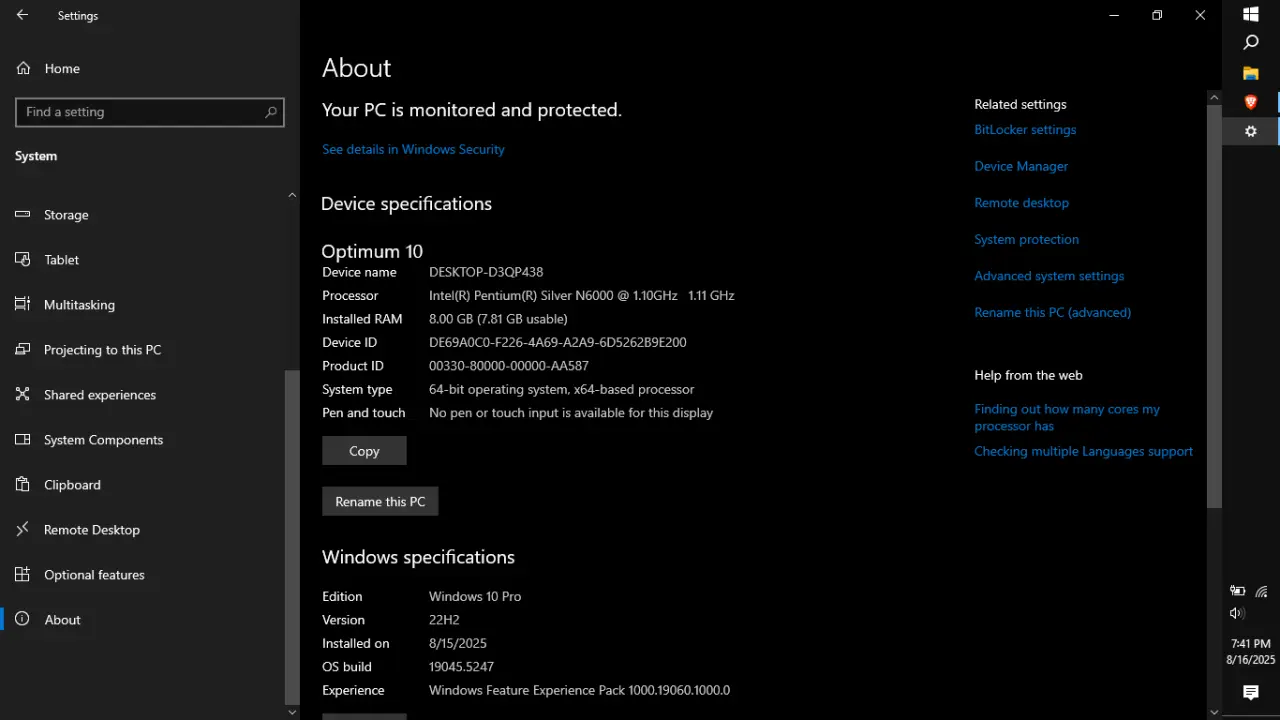Select the Intel Pentium Silver N6000 processor text

click(582, 296)
